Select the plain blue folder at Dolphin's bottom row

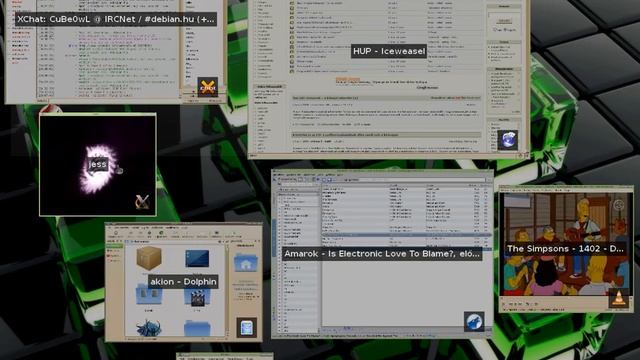[x=197, y=329]
